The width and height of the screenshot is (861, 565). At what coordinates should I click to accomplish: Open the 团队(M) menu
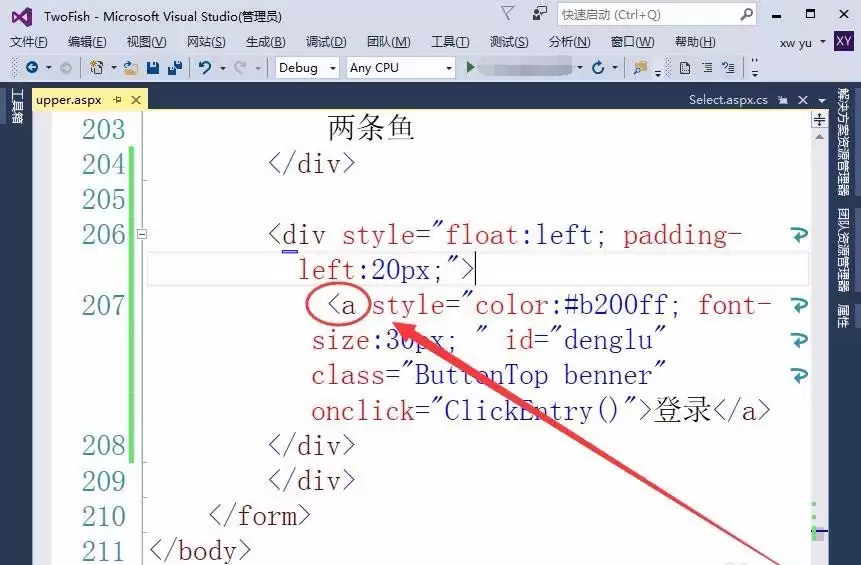click(x=389, y=42)
